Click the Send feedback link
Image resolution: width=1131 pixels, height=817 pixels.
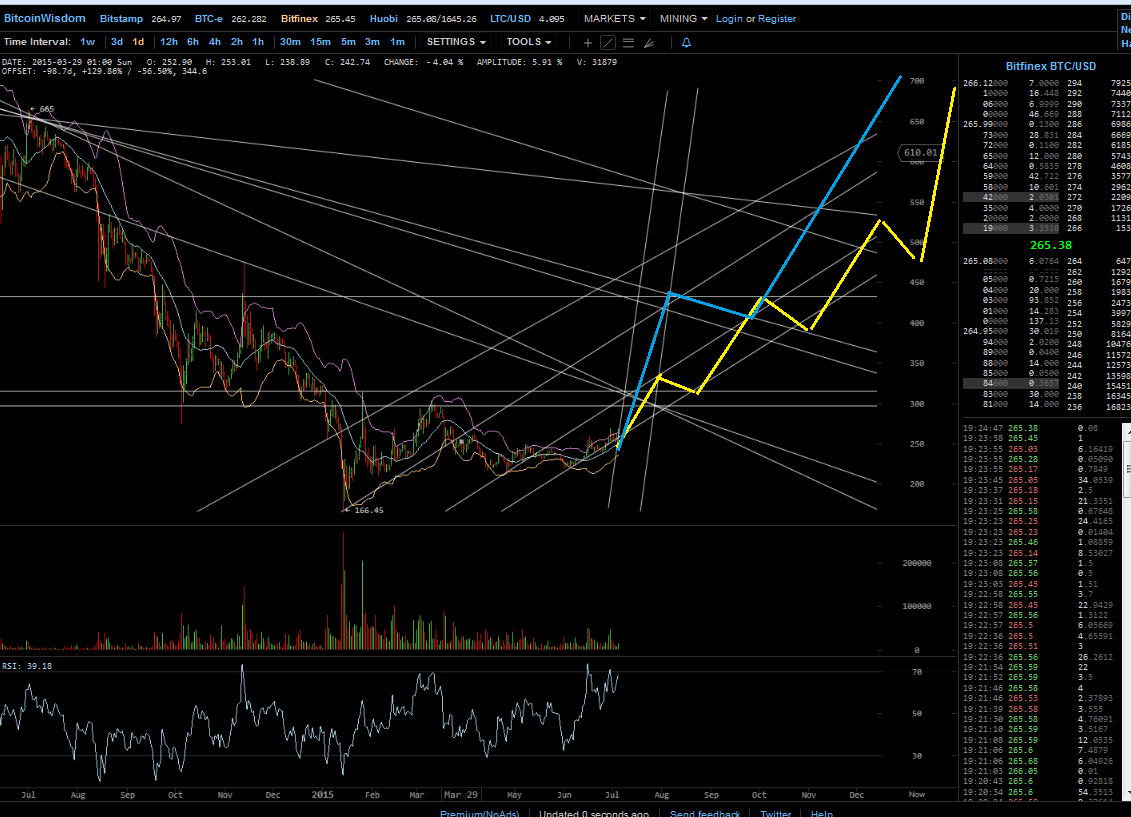(x=705, y=813)
